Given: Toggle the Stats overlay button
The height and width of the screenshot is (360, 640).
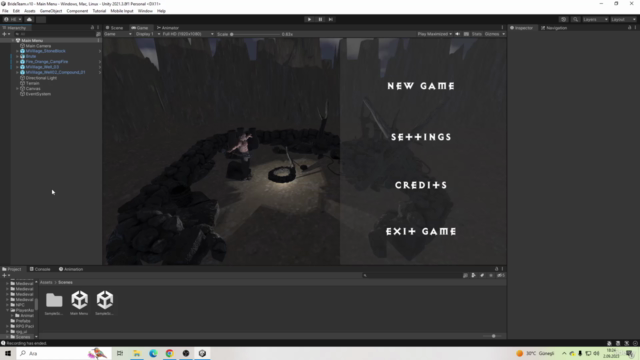Looking at the screenshot, I should click(x=477, y=34).
